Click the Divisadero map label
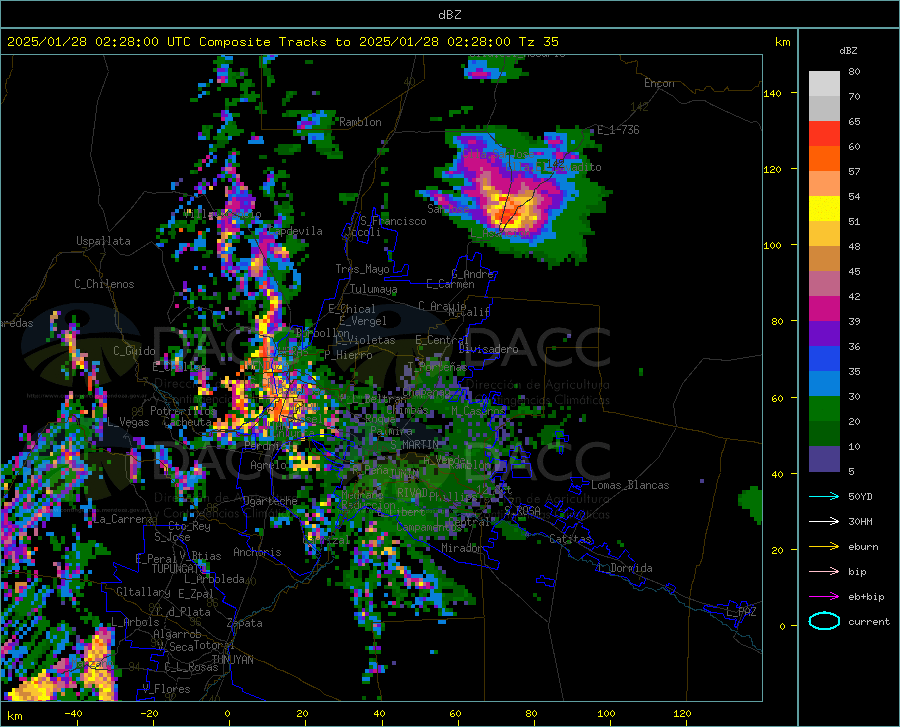 click(488, 349)
